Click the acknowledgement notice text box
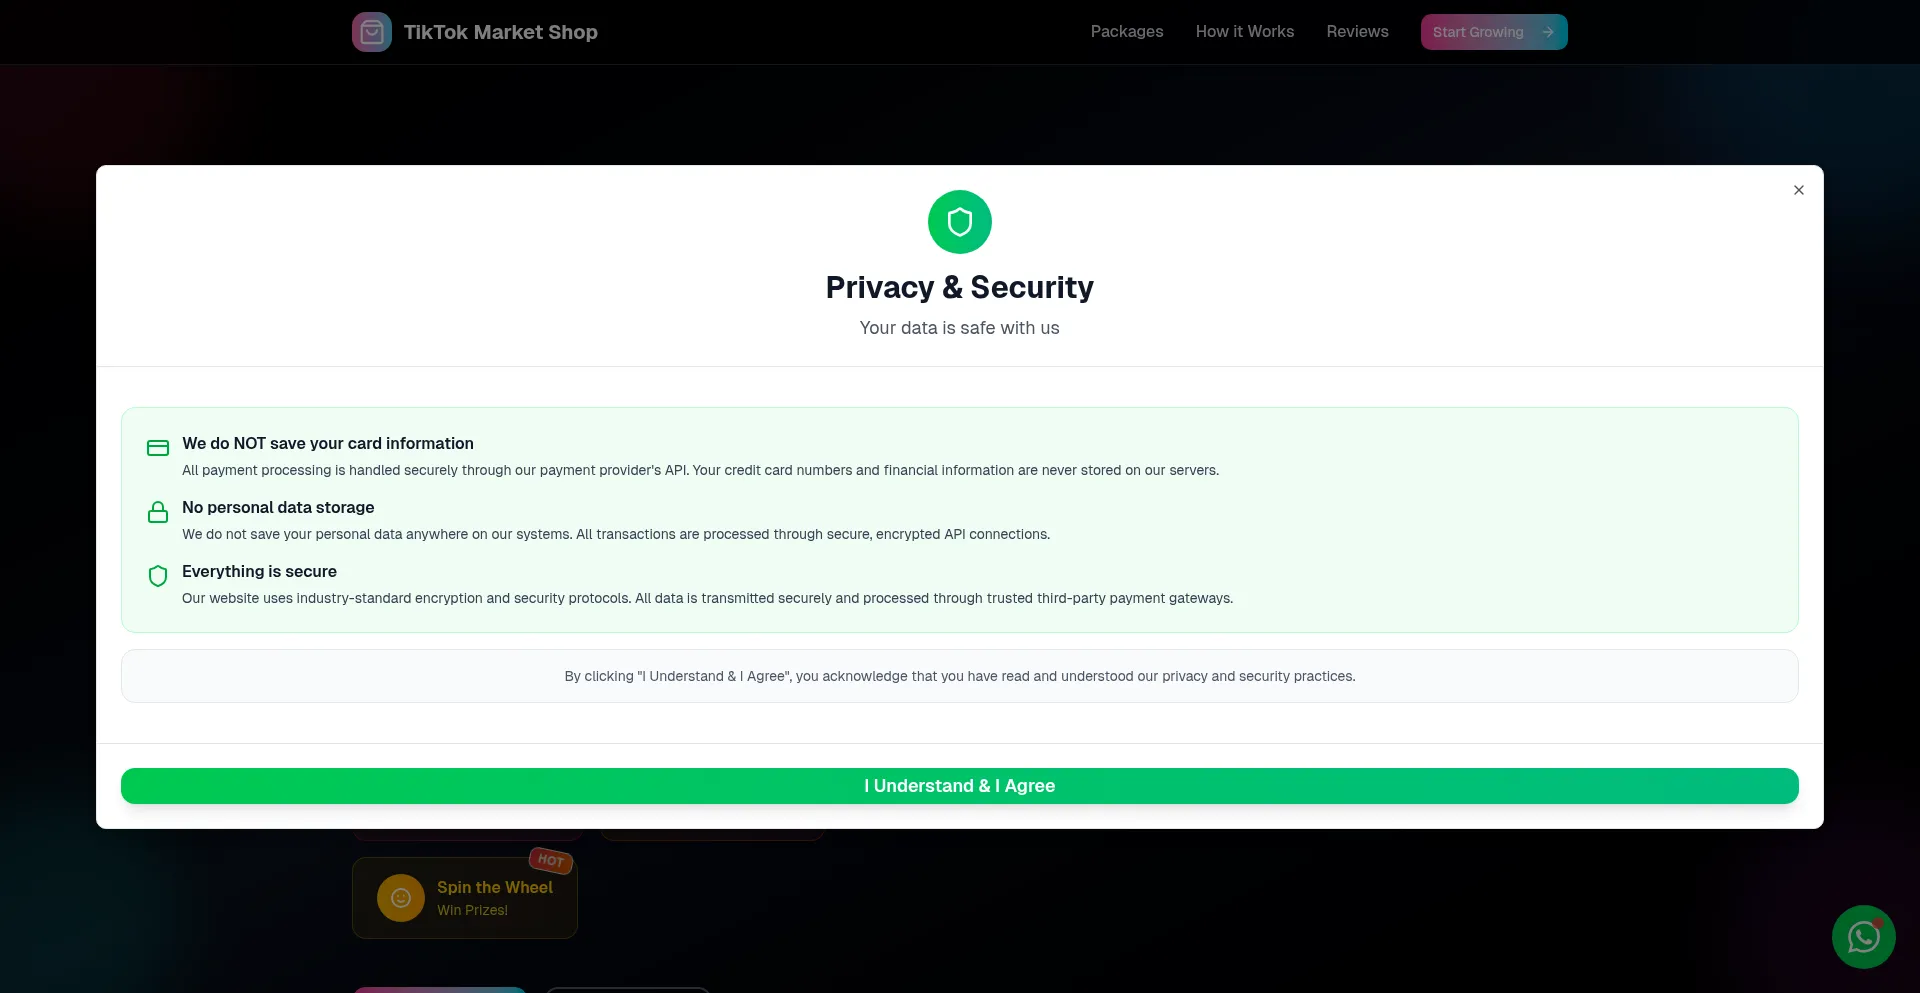Viewport: 1920px width, 993px height. coord(960,677)
